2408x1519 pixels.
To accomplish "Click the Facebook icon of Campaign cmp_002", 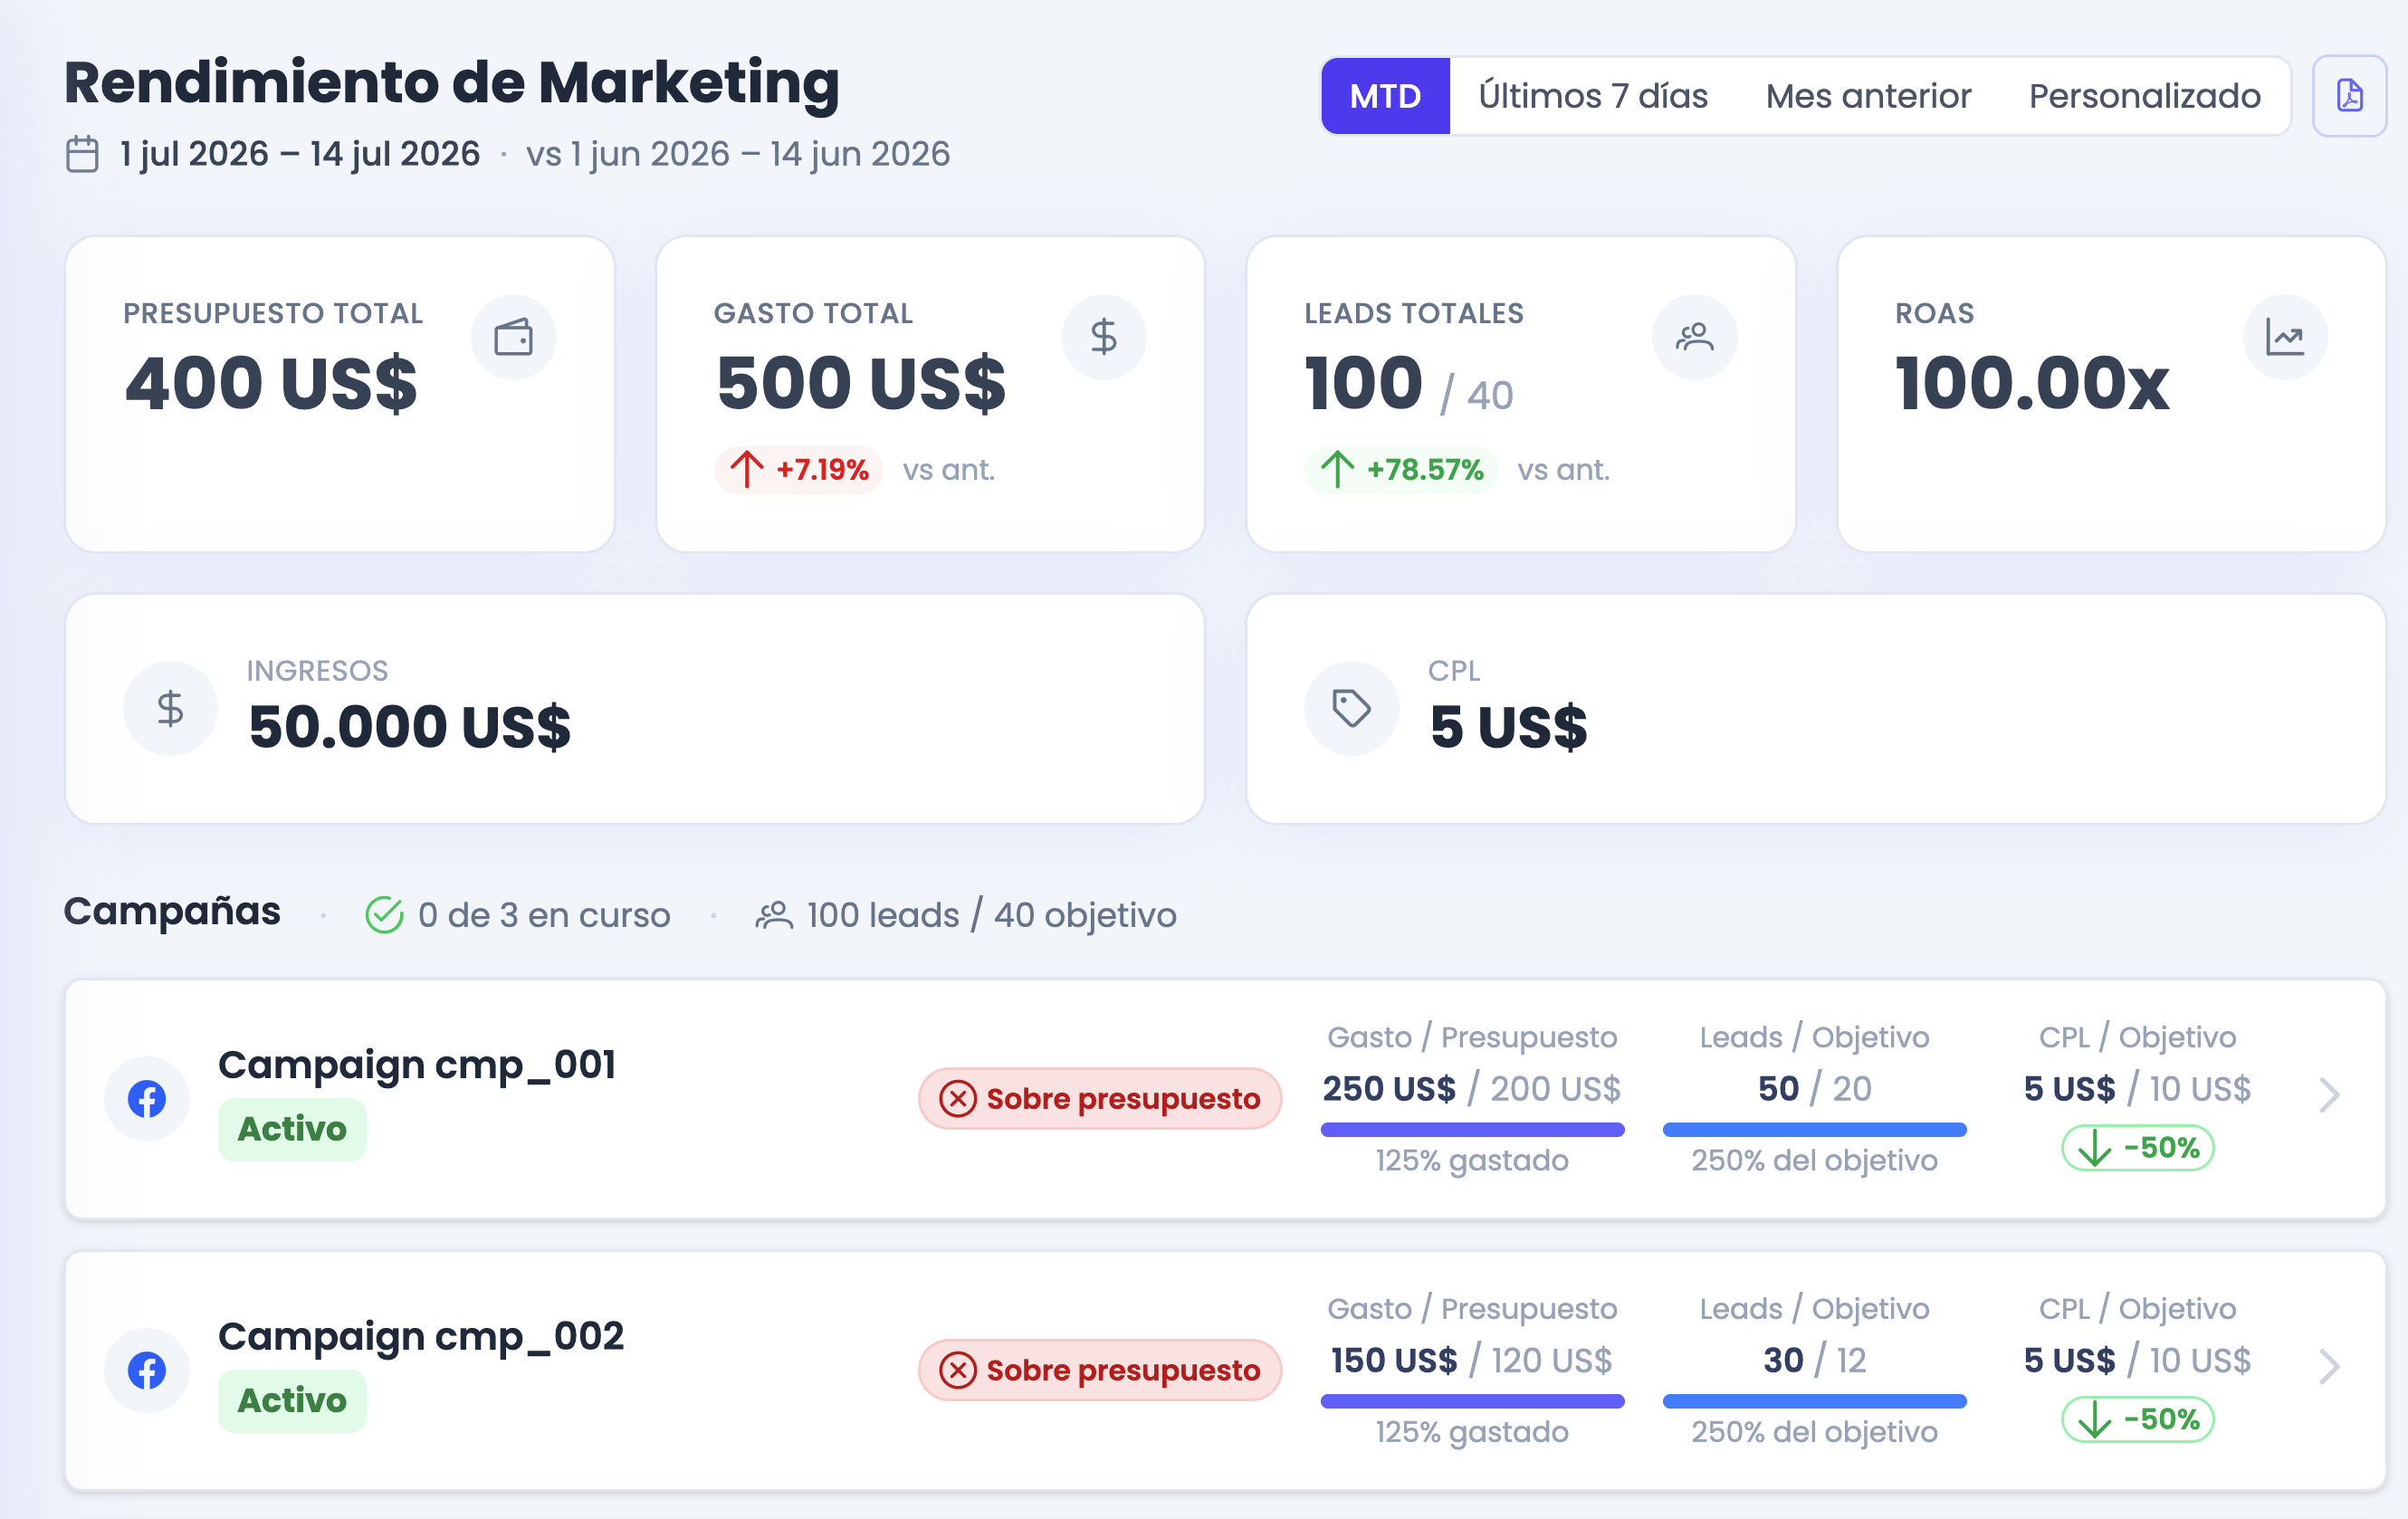I will 147,1370.
